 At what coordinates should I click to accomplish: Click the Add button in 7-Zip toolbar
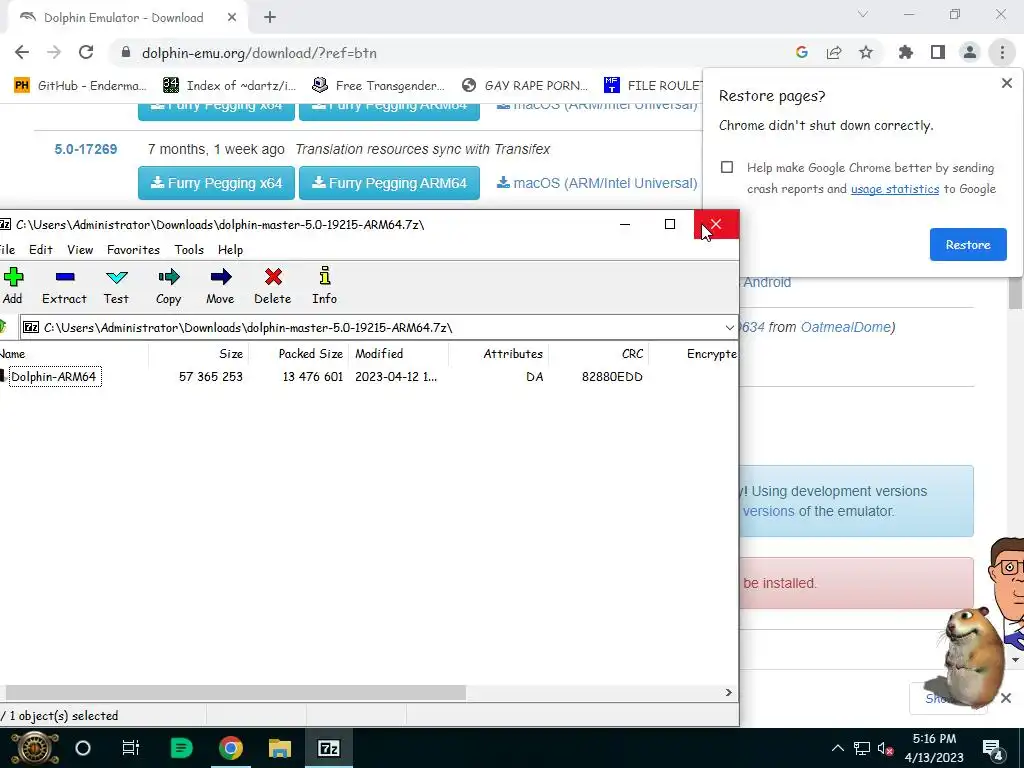13,285
